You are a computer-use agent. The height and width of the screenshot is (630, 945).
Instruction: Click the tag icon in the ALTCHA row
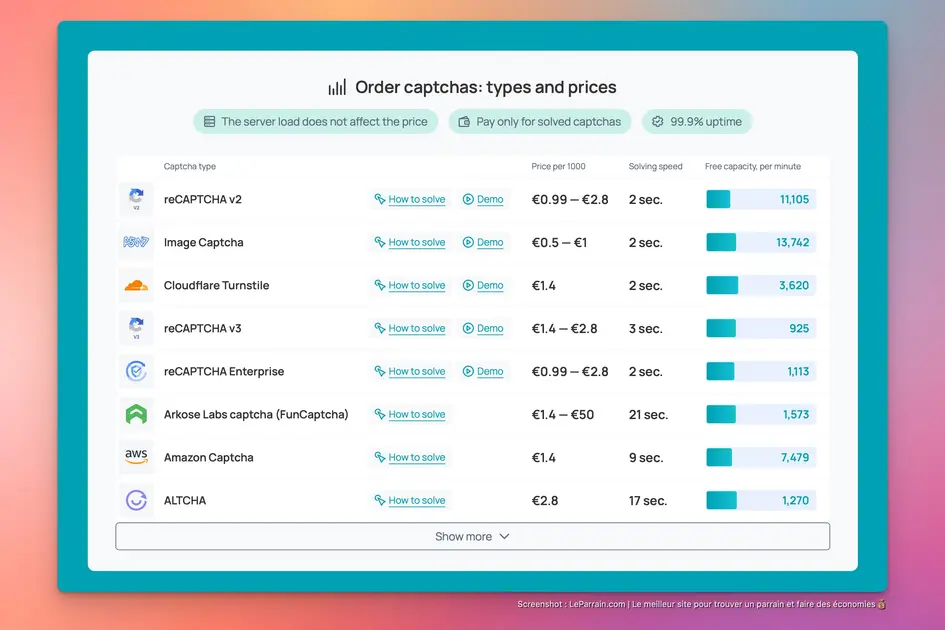[380, 500]
